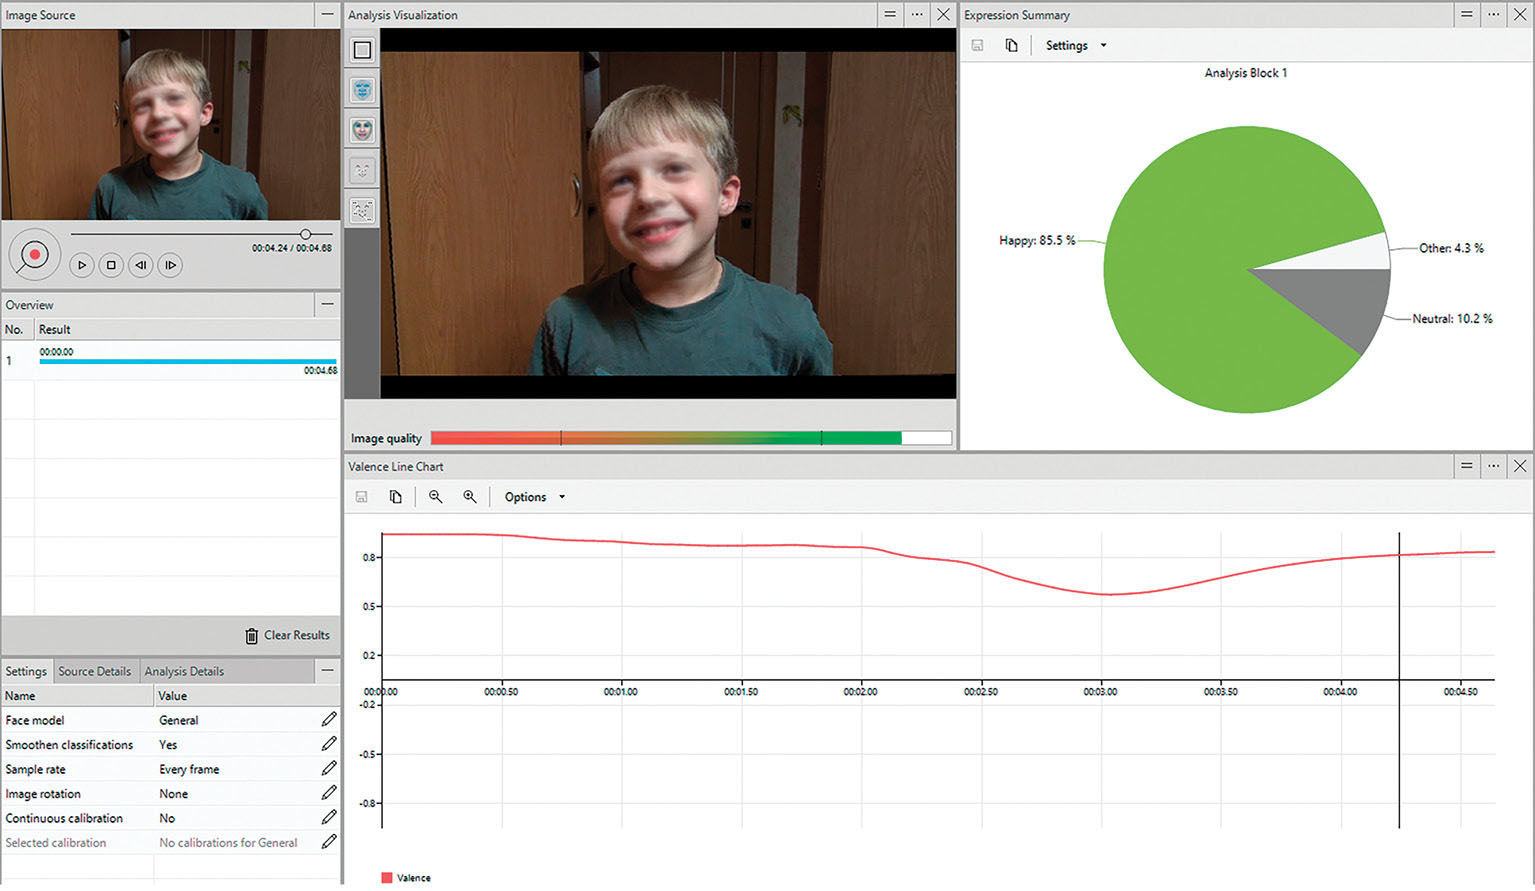Edit the Sample rate value with pencil icon
Viewport: 1535px width, 891px height.
(x=329, y=769)
